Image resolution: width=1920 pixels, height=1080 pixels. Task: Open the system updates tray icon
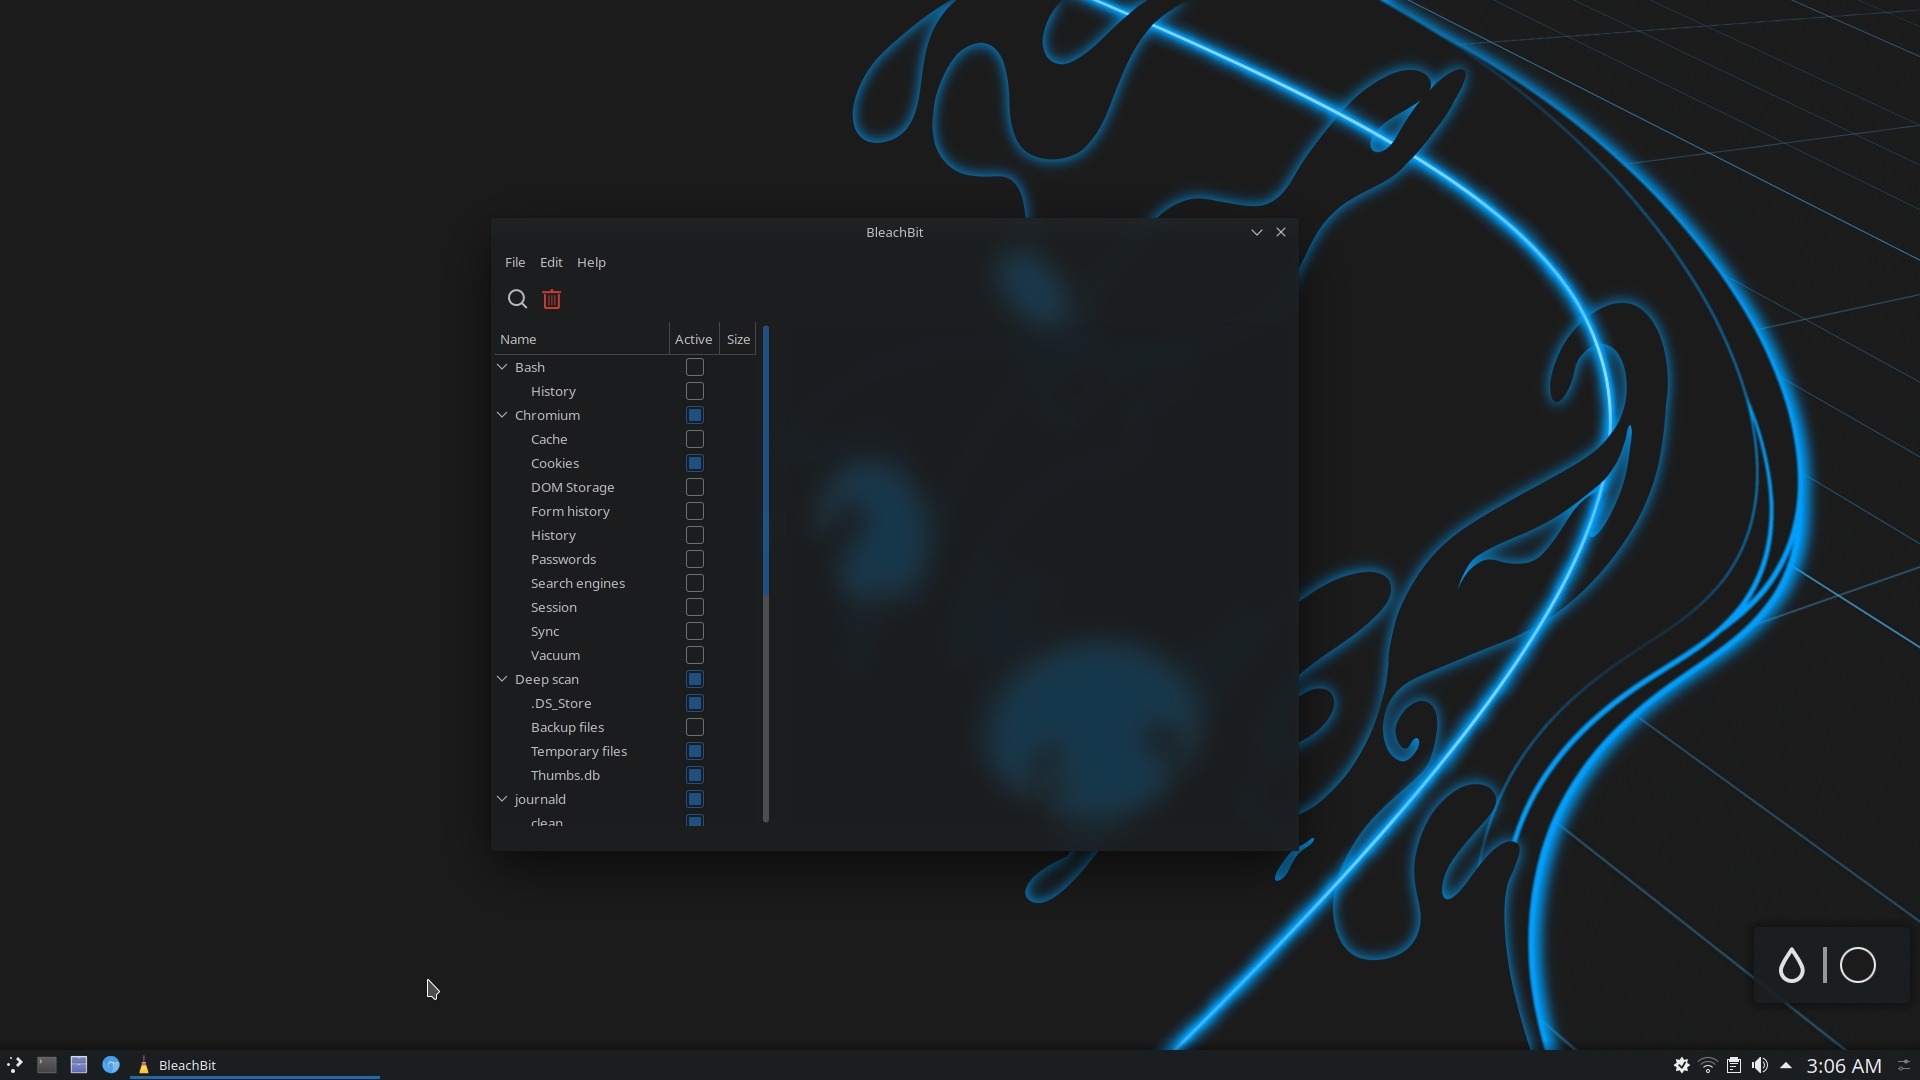[x=1682, y=1065]
